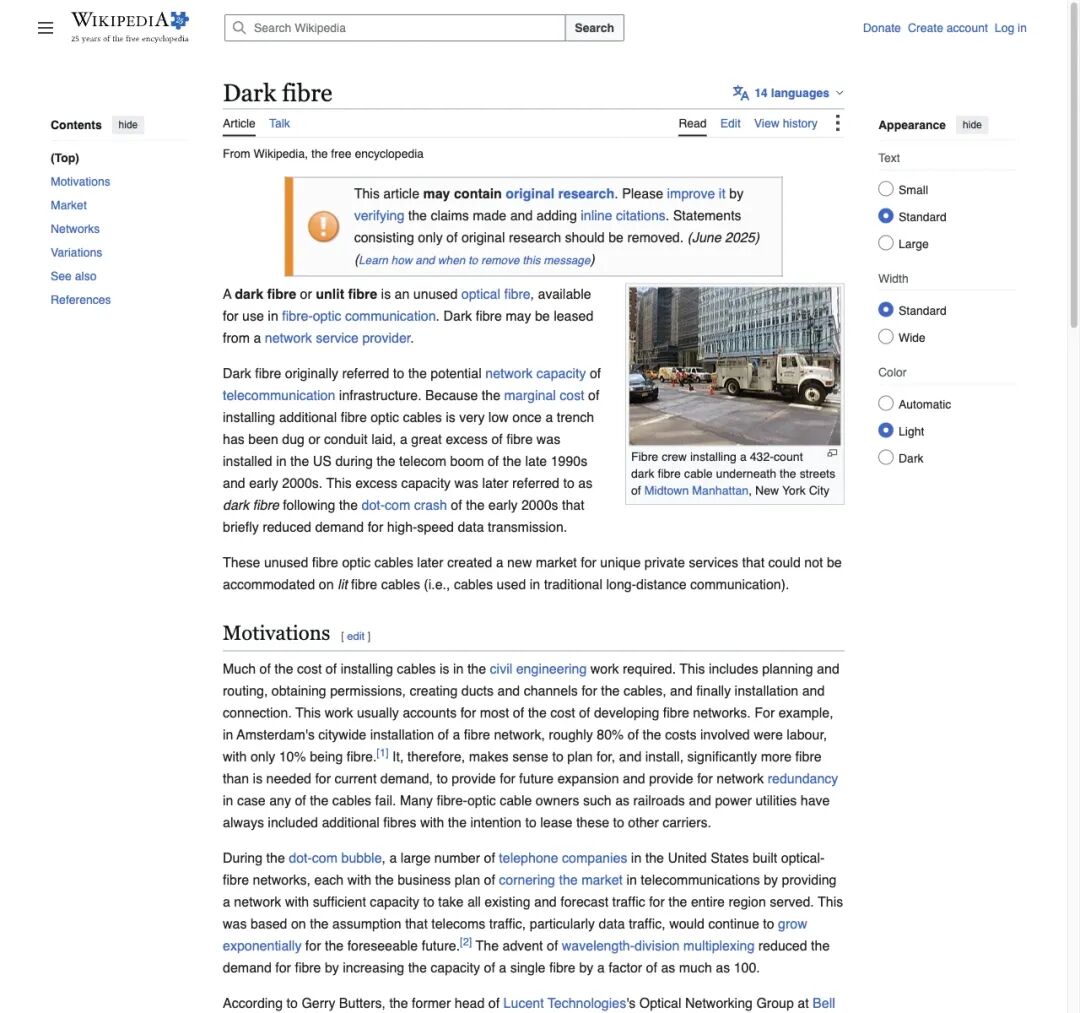Jump to (Top) in contents
The width and height of the screenshot is (1080, 1013).
tap(65, 158)
